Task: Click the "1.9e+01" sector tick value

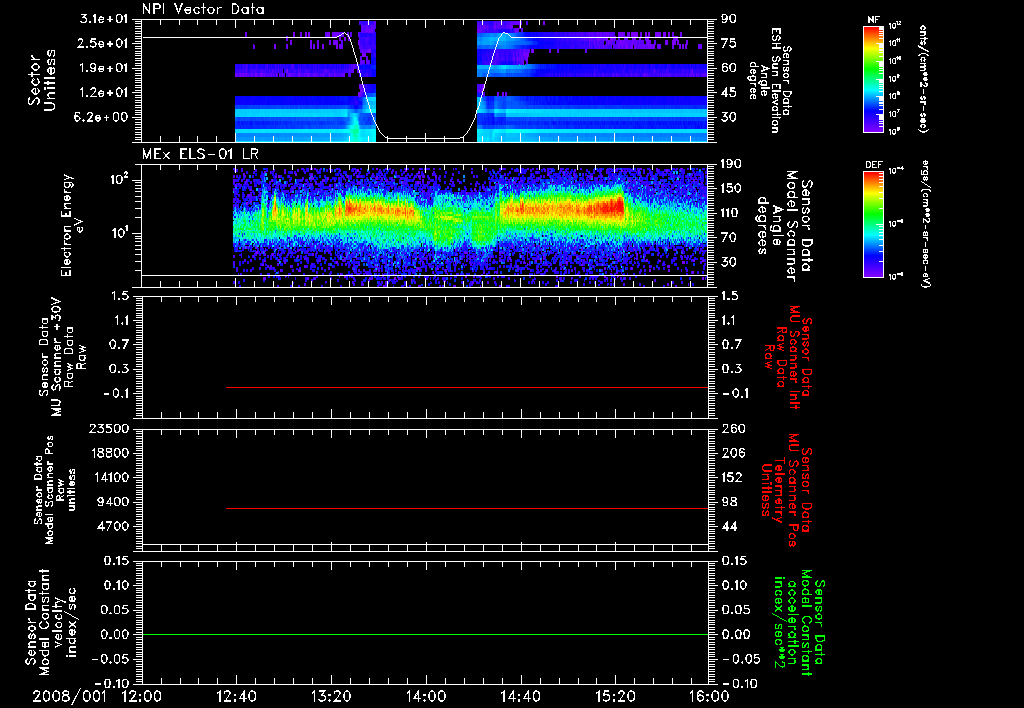Action: [104, 68]
